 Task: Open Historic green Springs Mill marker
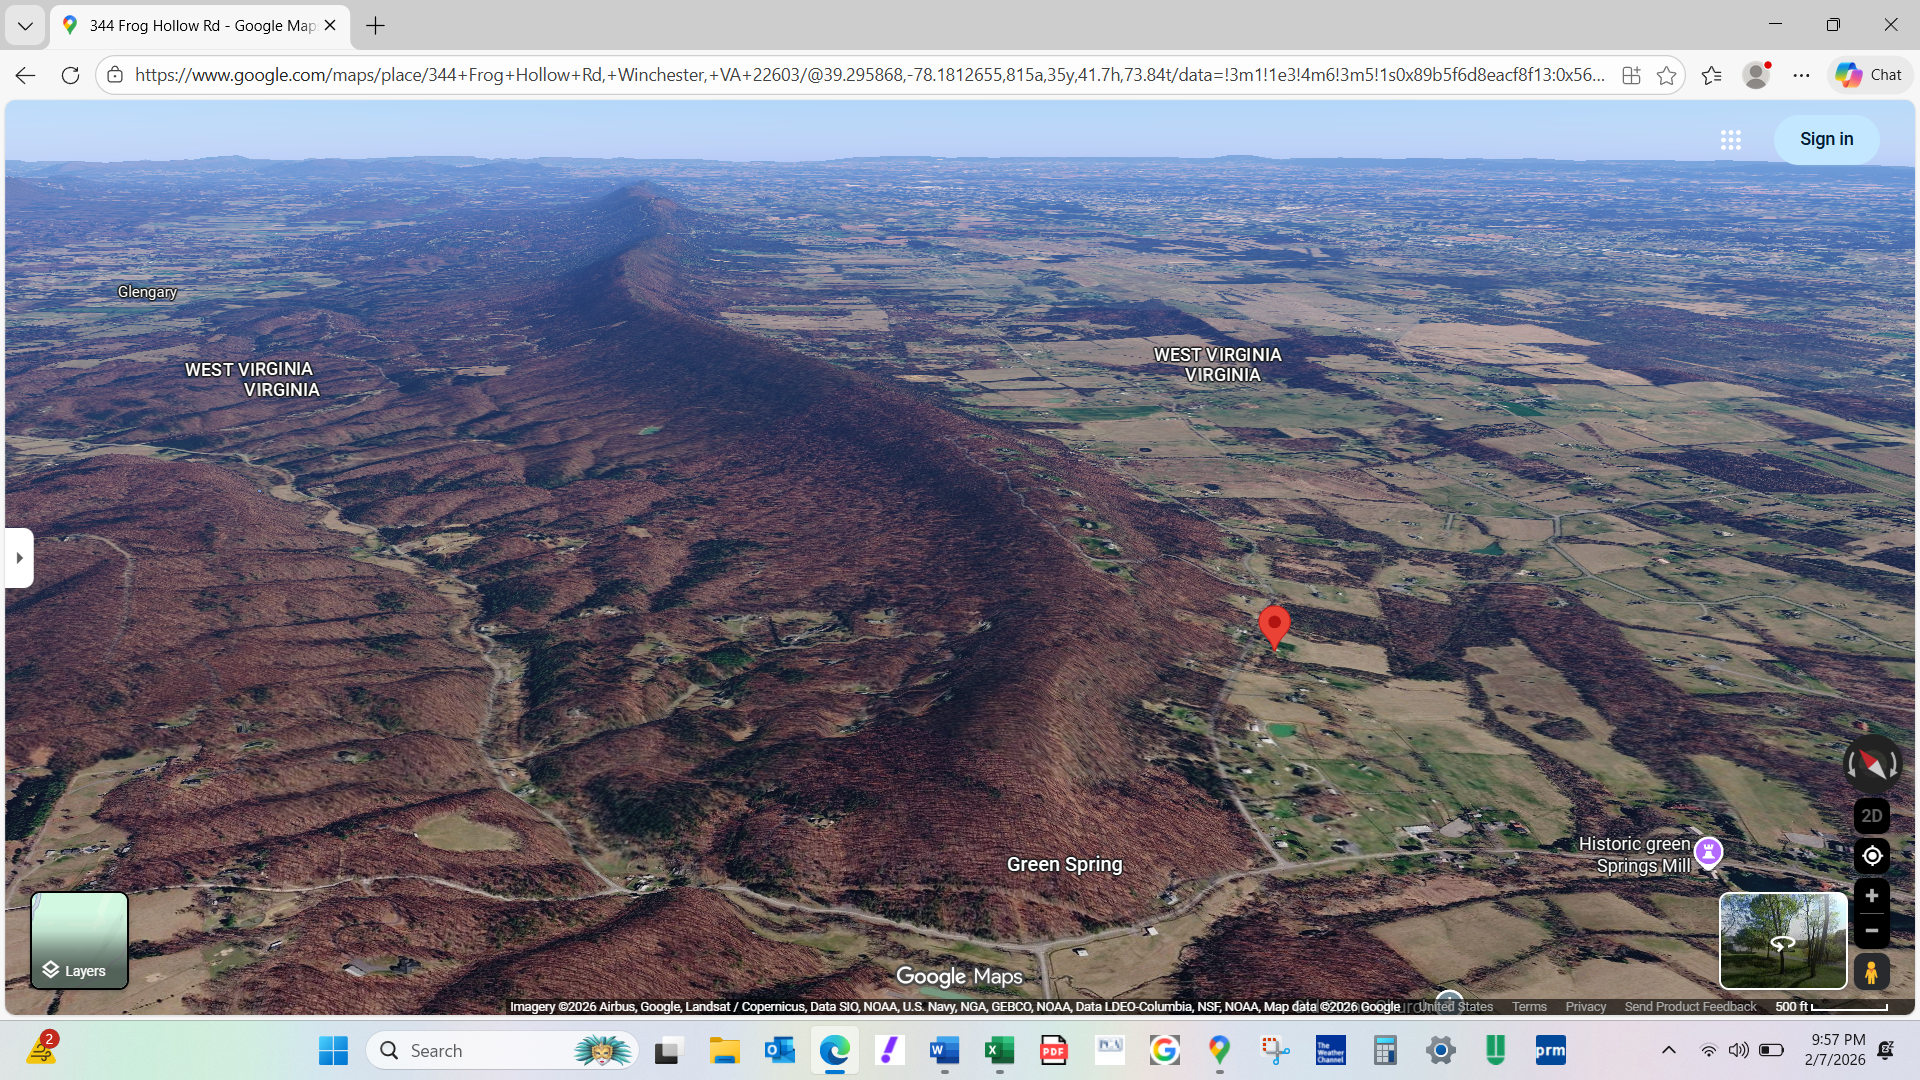click(x=1708, y=852)
